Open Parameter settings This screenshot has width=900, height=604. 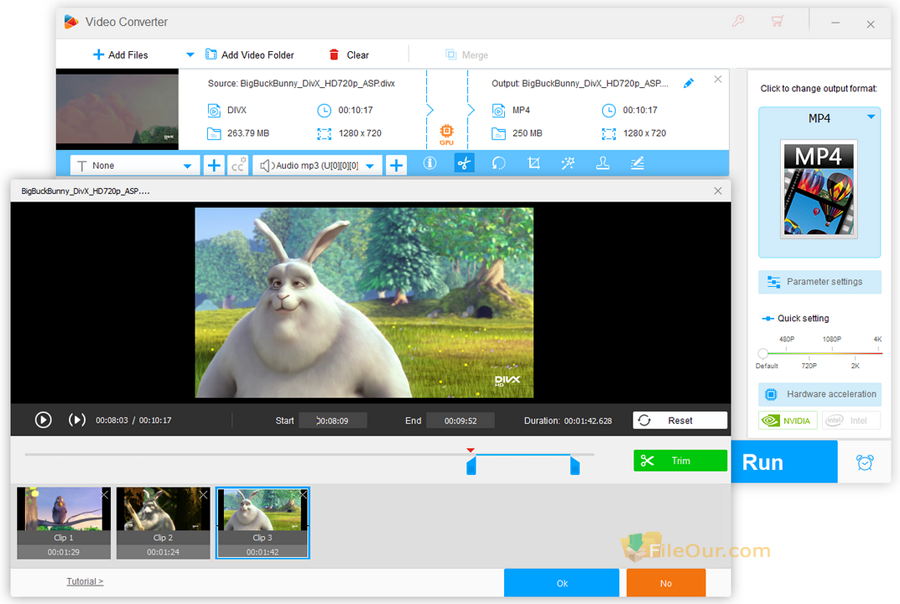pos(820,282)
